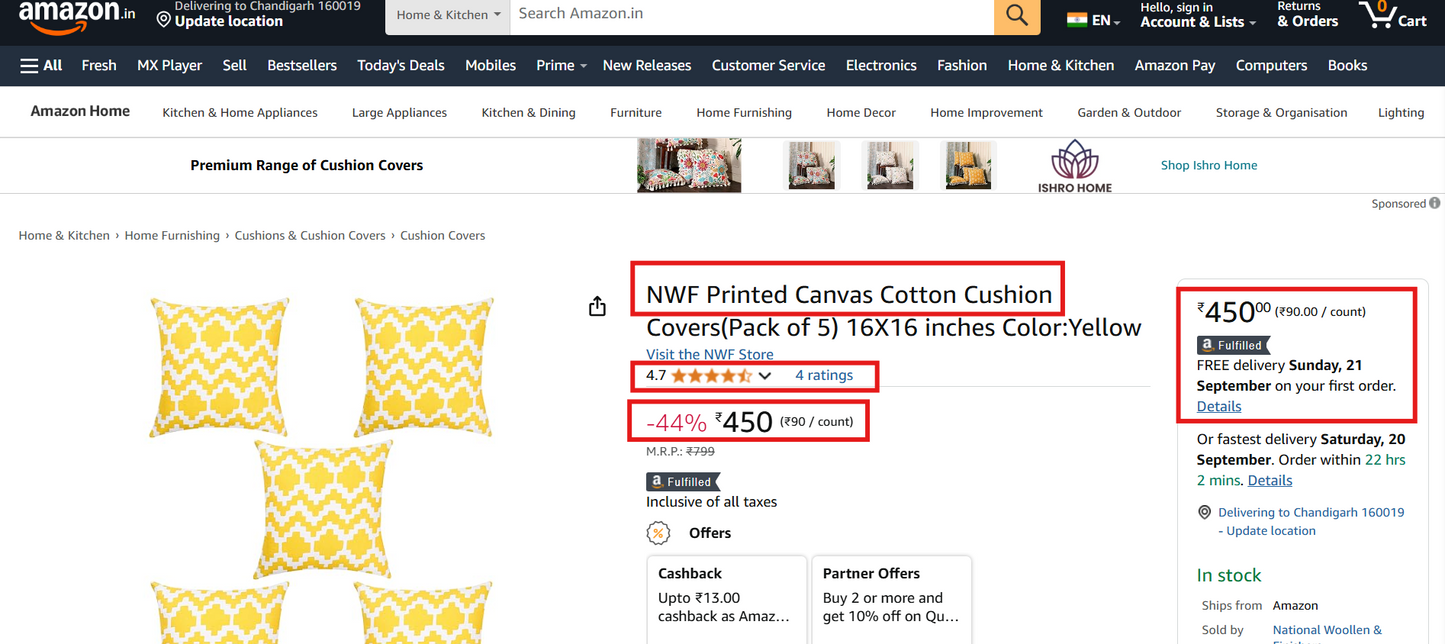Click the India flag language icon
Image resolution: width=1445 pixels, height=644 pixels.
(1077, 20)
